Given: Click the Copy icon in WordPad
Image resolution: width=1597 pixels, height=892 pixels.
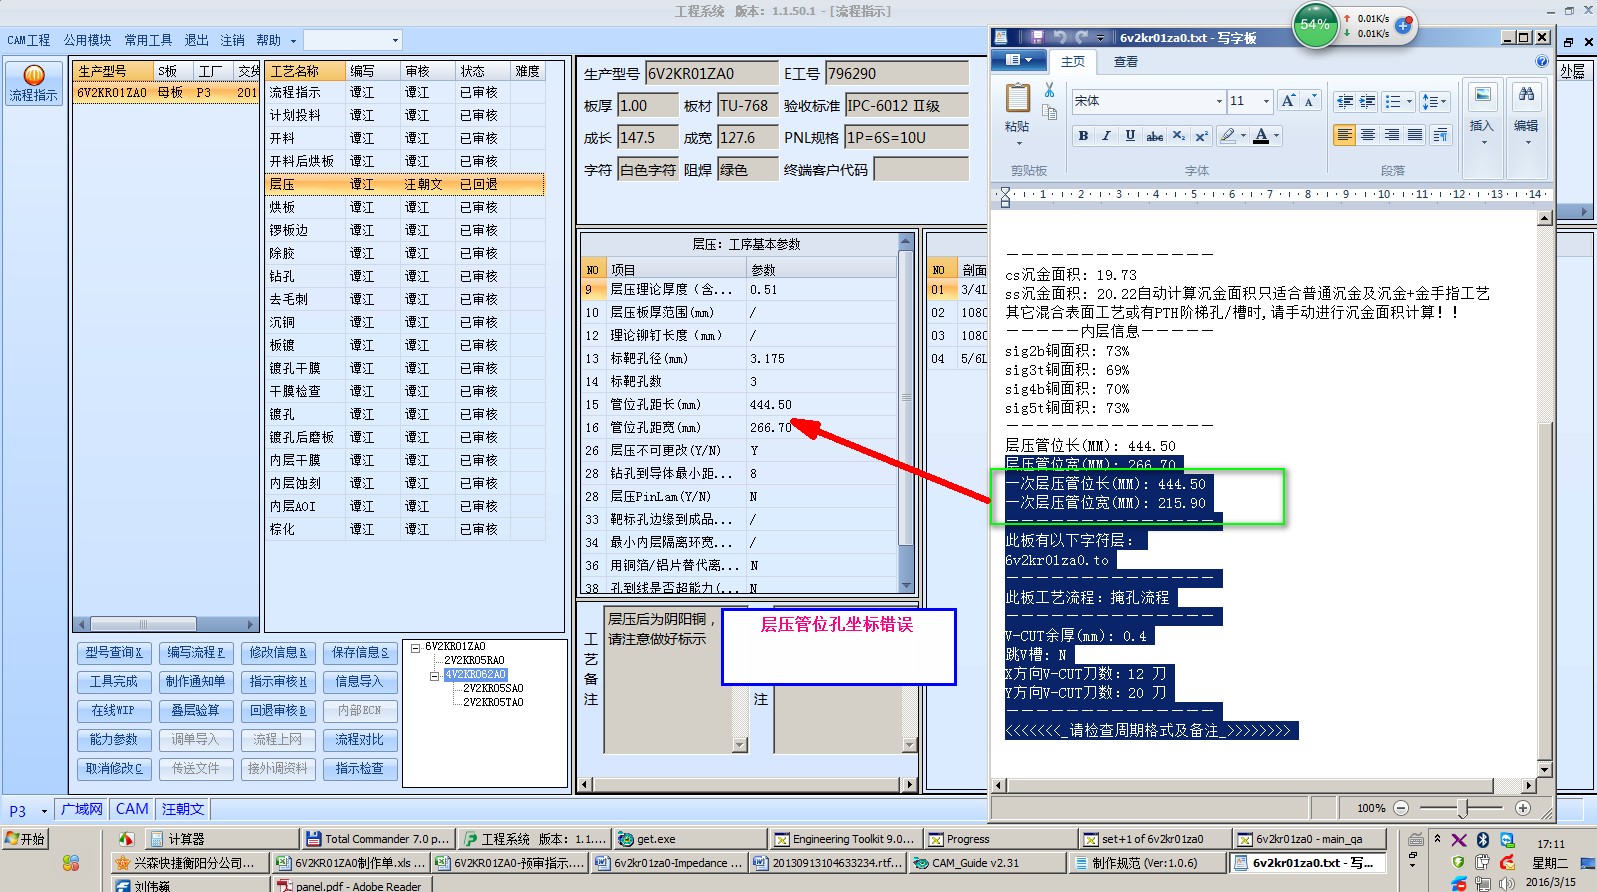Looking at the screenshot, I should click(1049, 113).
